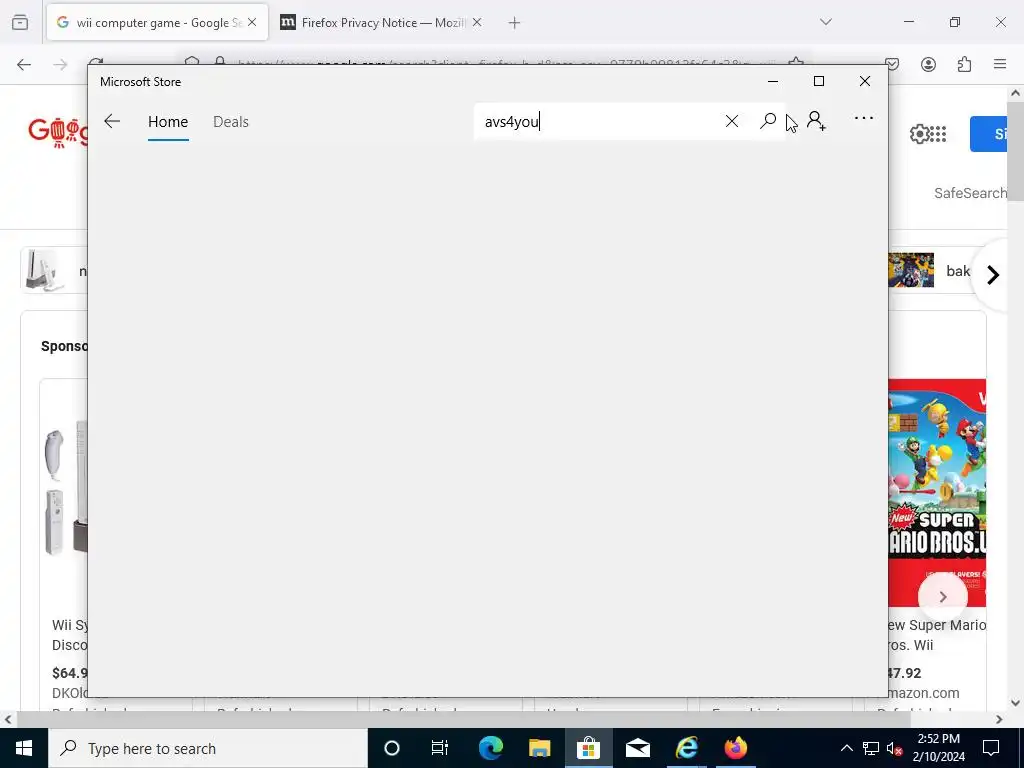Viewport: 1024px width, 768px height.
Task: Open the Store sign-in account icon
Action: [x=816, y=121]
